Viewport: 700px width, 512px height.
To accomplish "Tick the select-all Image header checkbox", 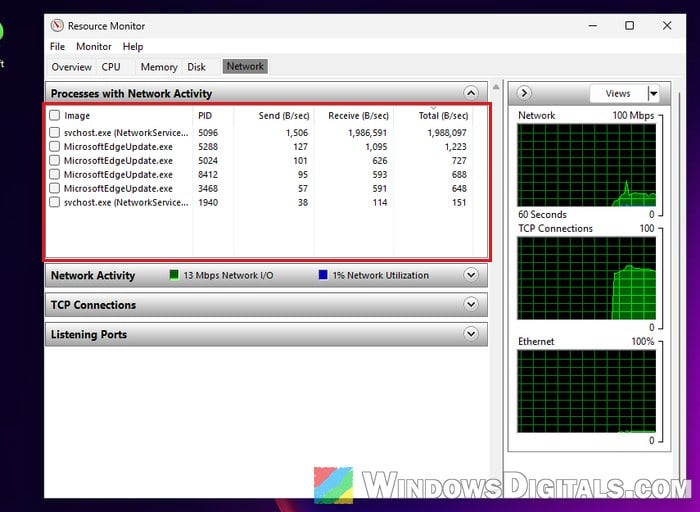I will click(x=54, y=115).
